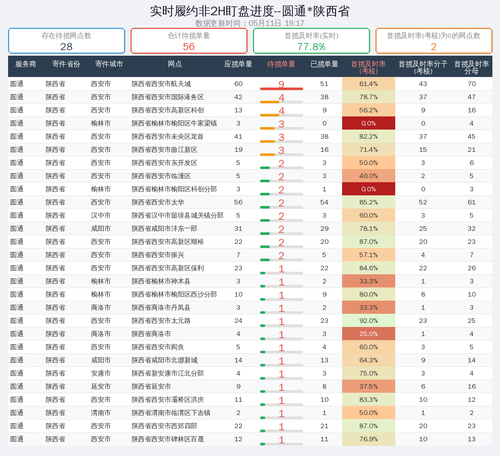Click the red pending bar for 陕西省西安市航天城
The height and width of the screenshot is (456, 500).
tap(281, 89)
